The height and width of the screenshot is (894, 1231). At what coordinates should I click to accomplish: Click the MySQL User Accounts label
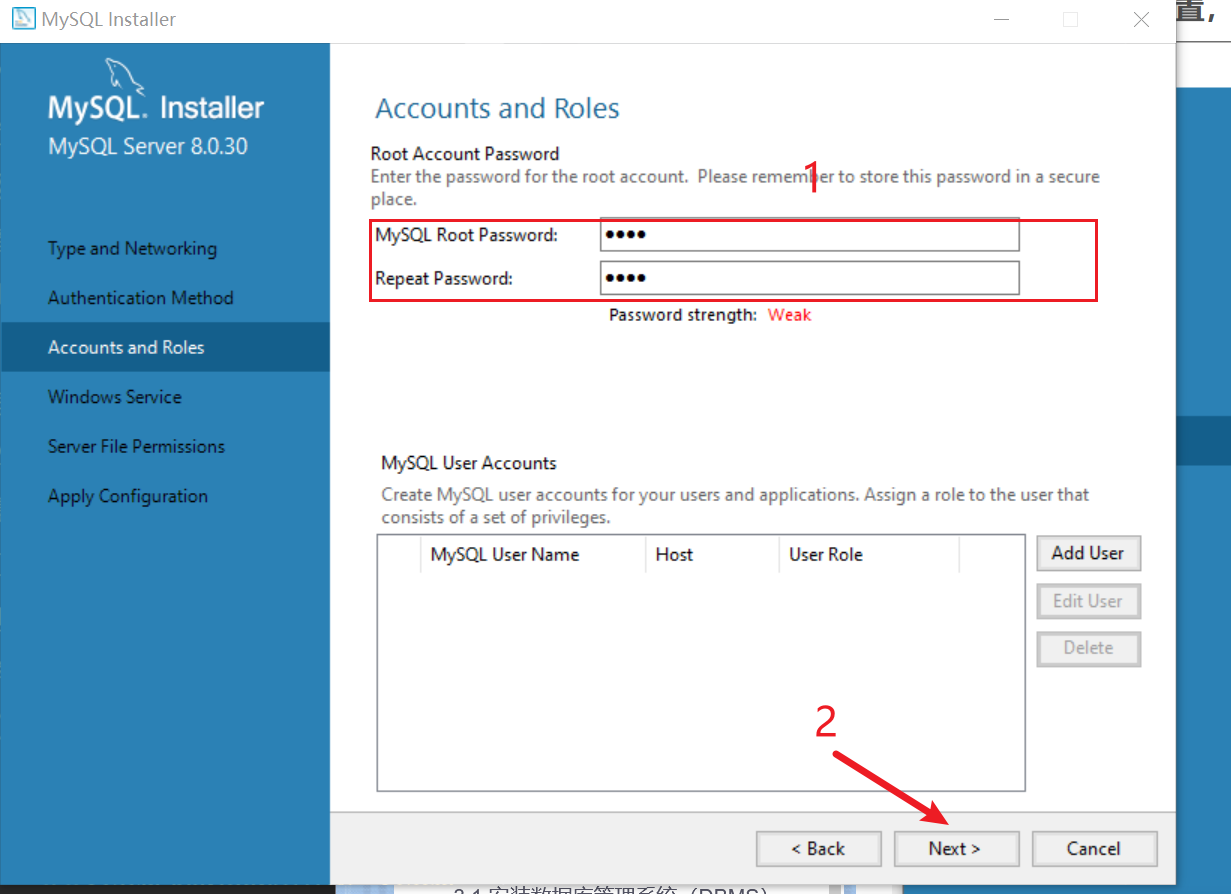(x=469, y=464)
